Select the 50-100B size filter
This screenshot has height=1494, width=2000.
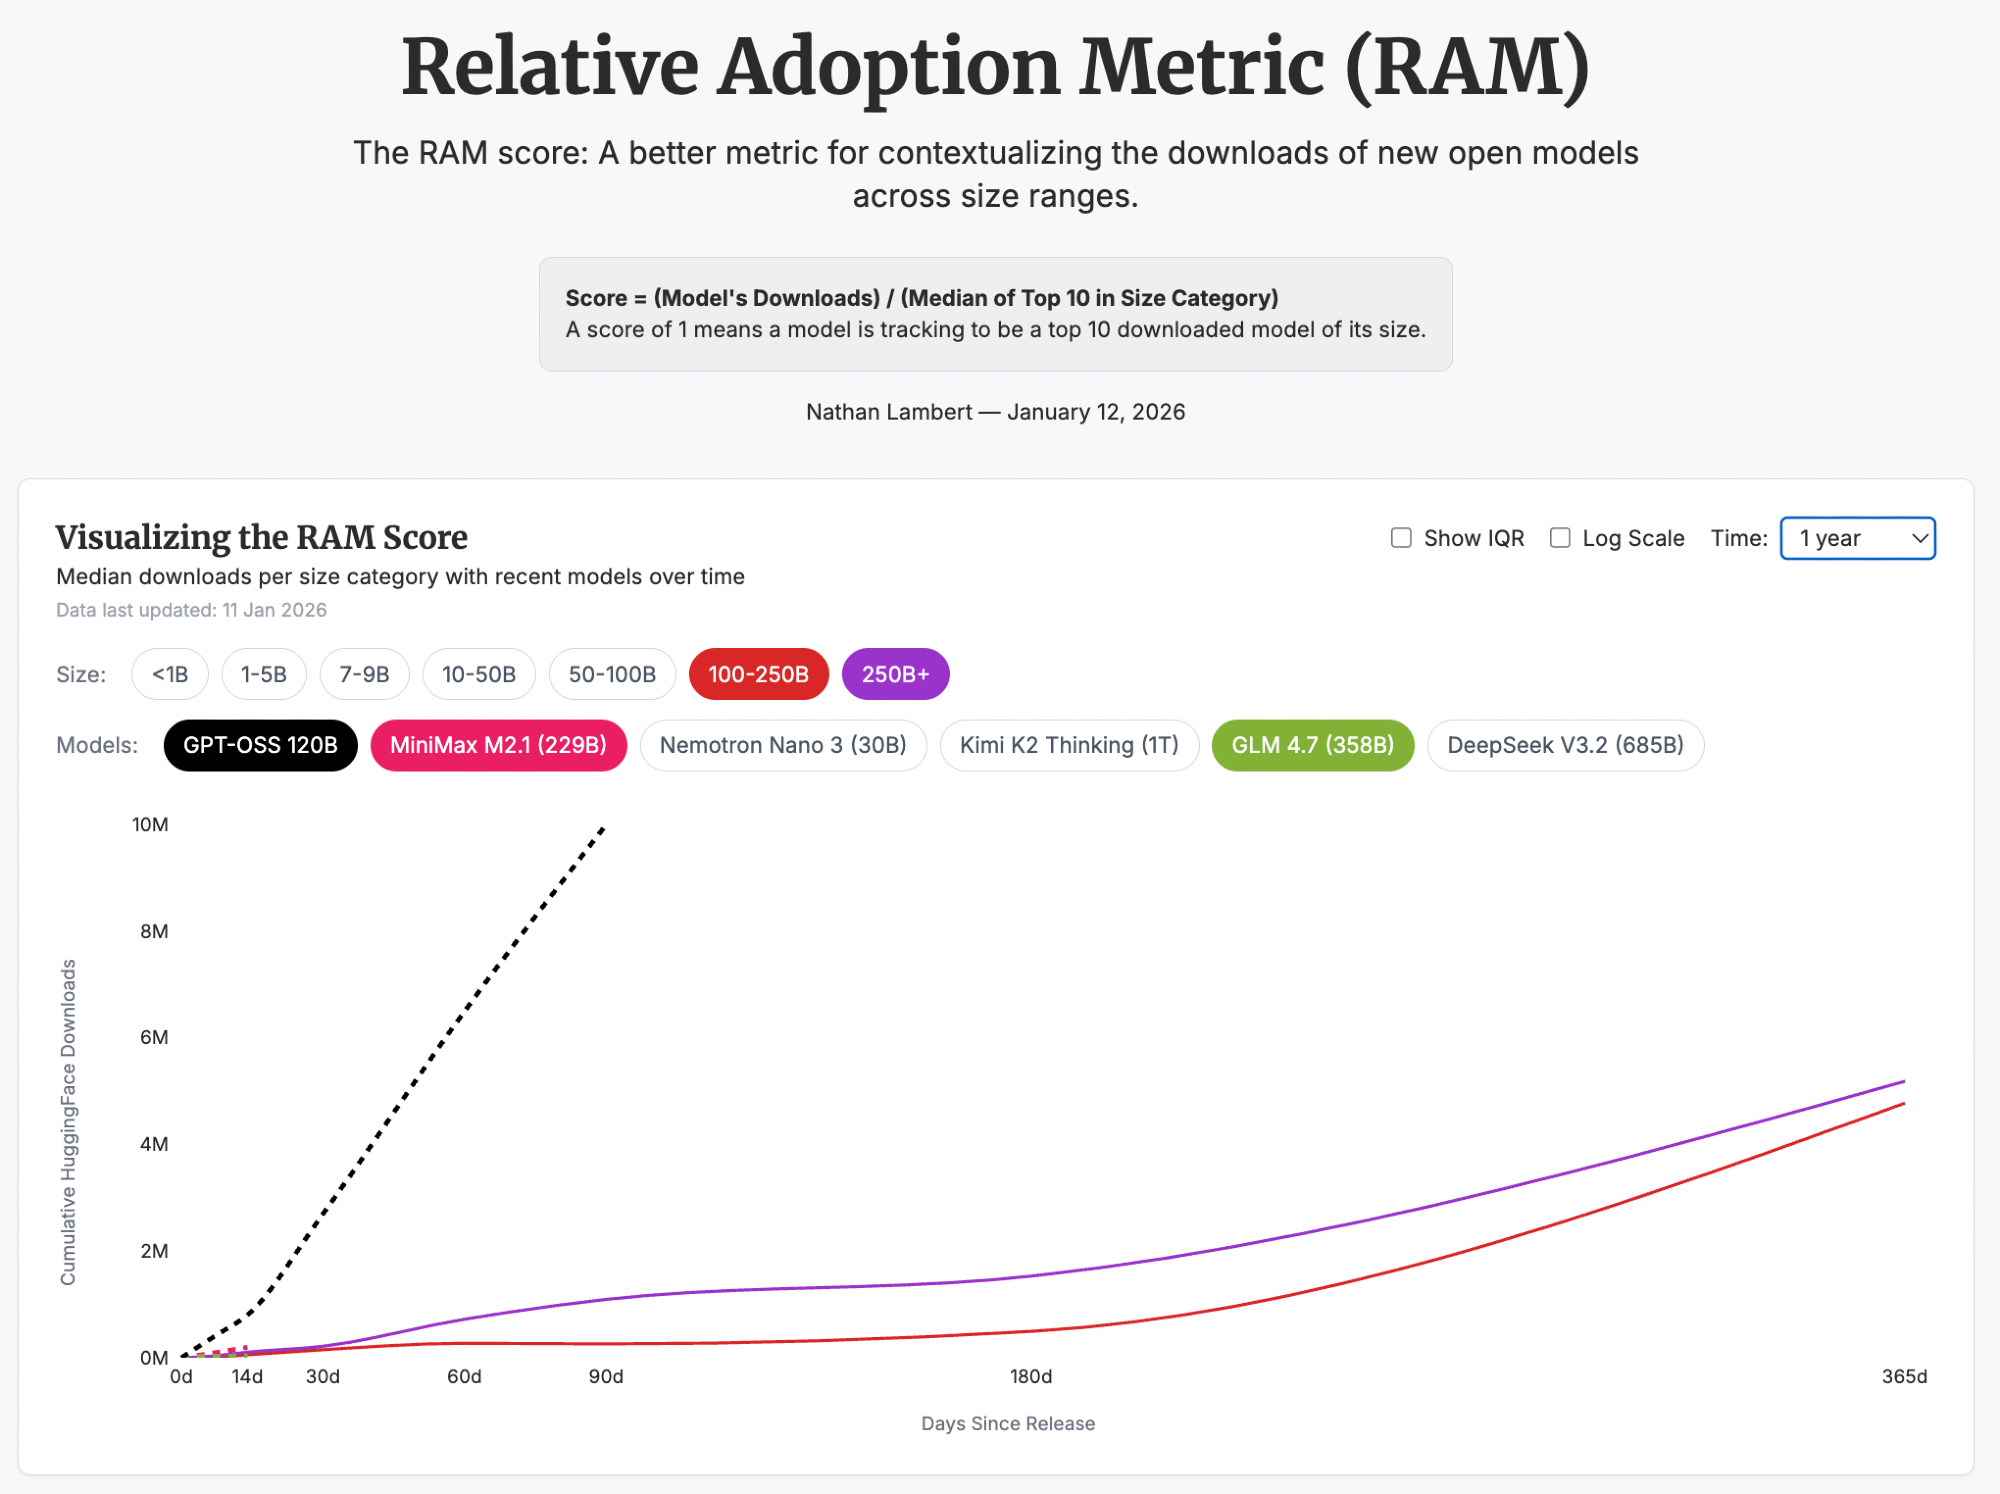[612, 674]
